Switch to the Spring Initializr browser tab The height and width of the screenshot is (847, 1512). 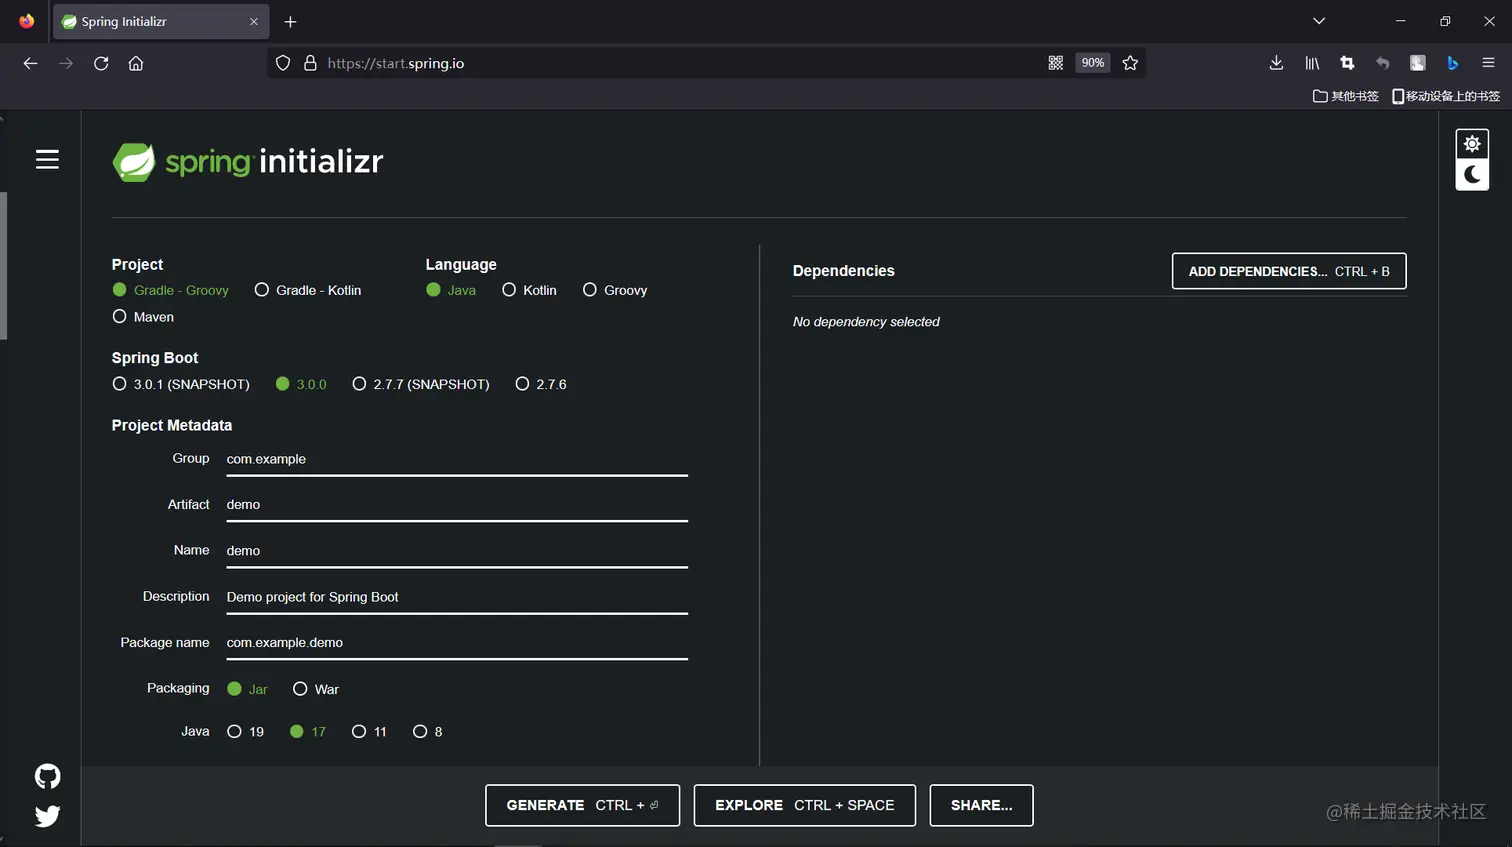click(x=160, y=21)
